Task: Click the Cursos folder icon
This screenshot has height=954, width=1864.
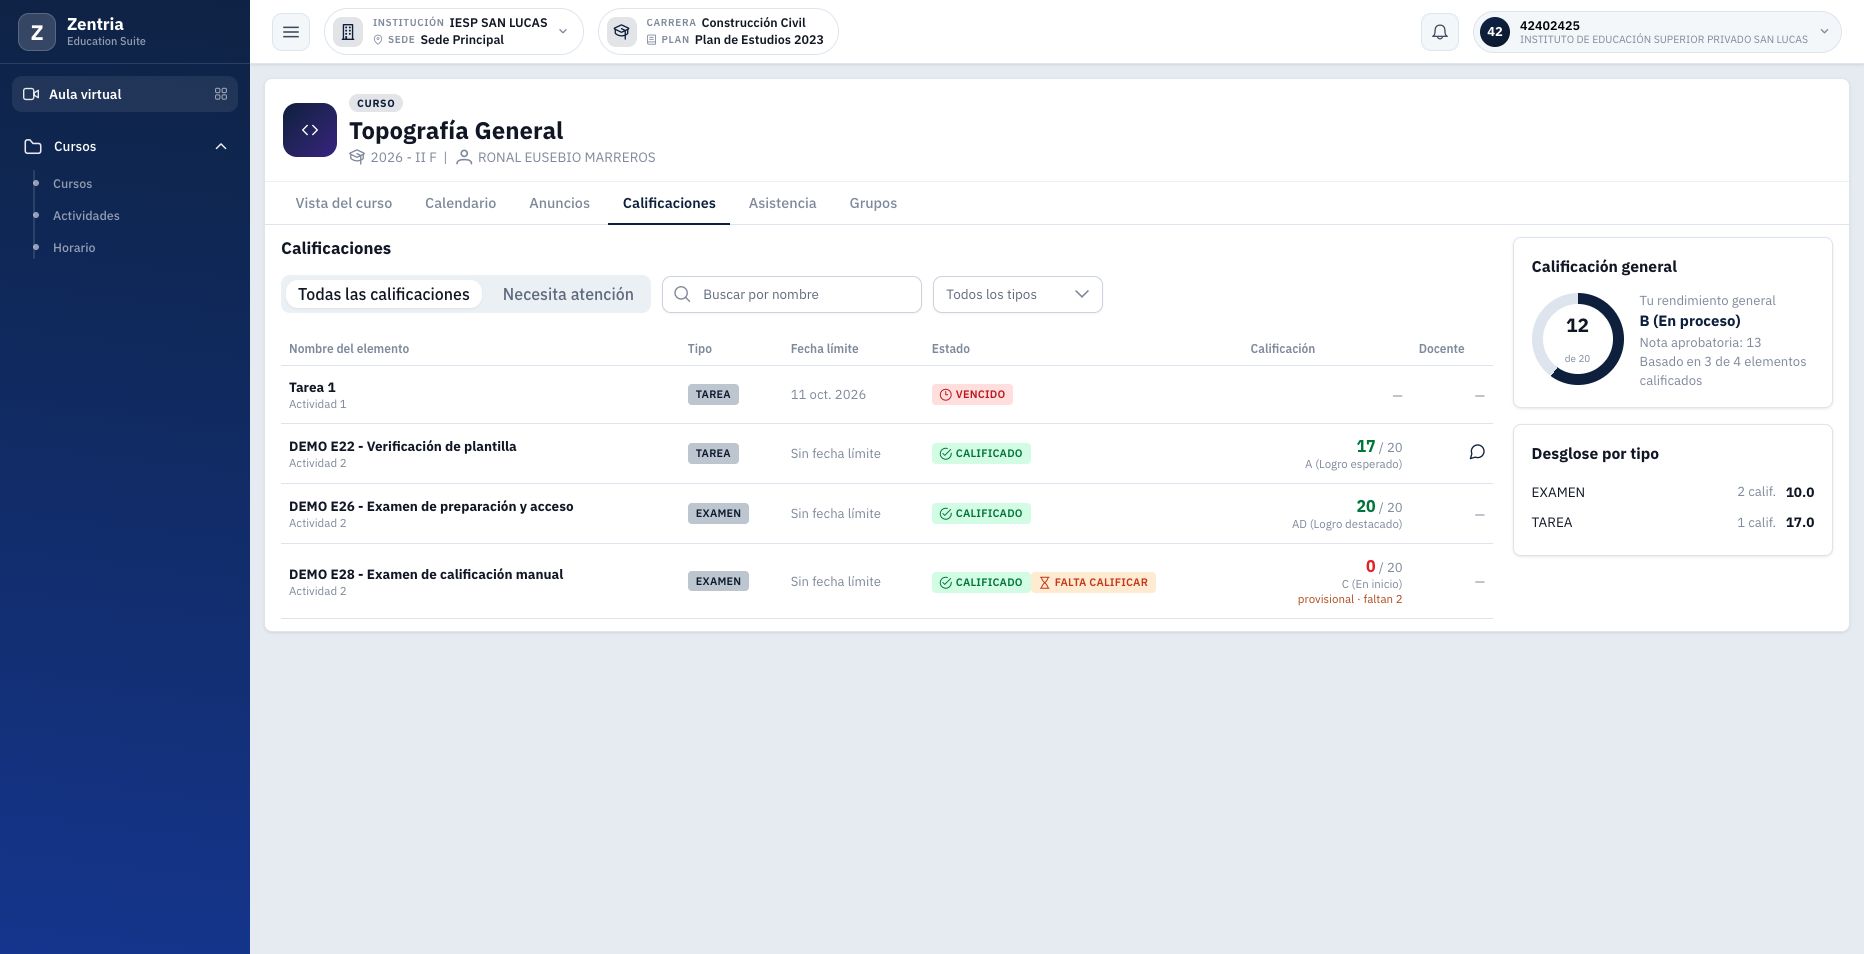Action: click(33, 146)
